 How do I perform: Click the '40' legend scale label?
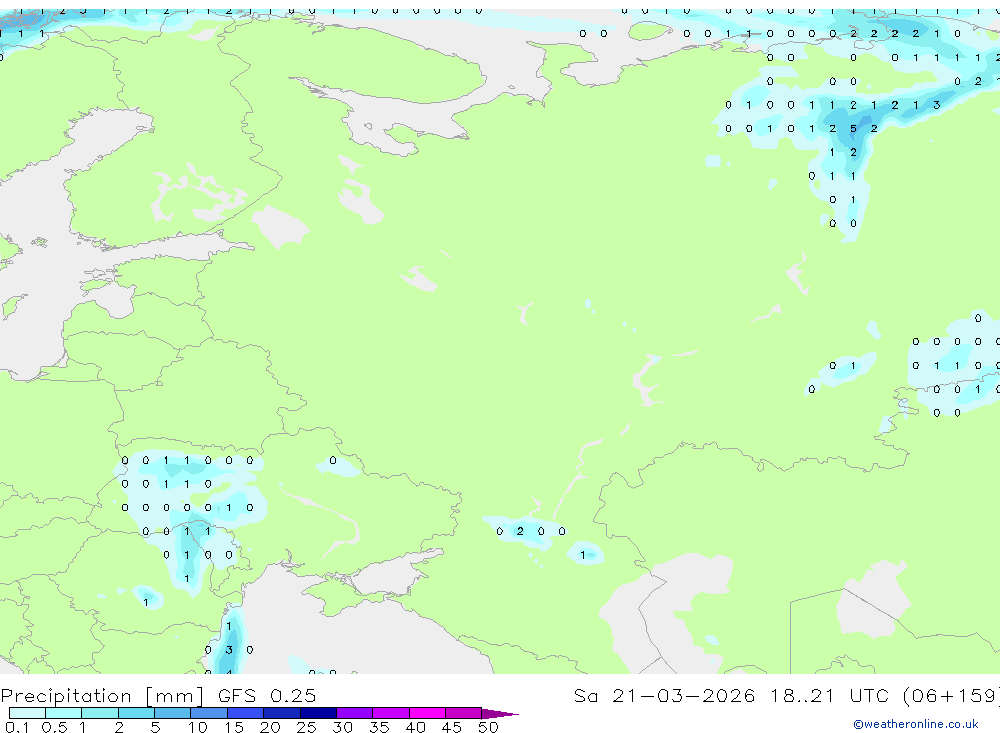tap(415, 727)
